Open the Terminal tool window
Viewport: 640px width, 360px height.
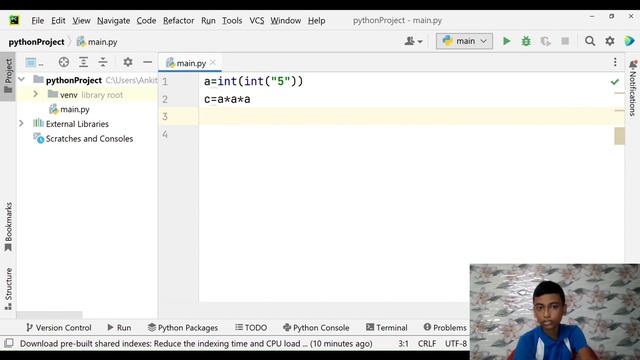(387, 327)
